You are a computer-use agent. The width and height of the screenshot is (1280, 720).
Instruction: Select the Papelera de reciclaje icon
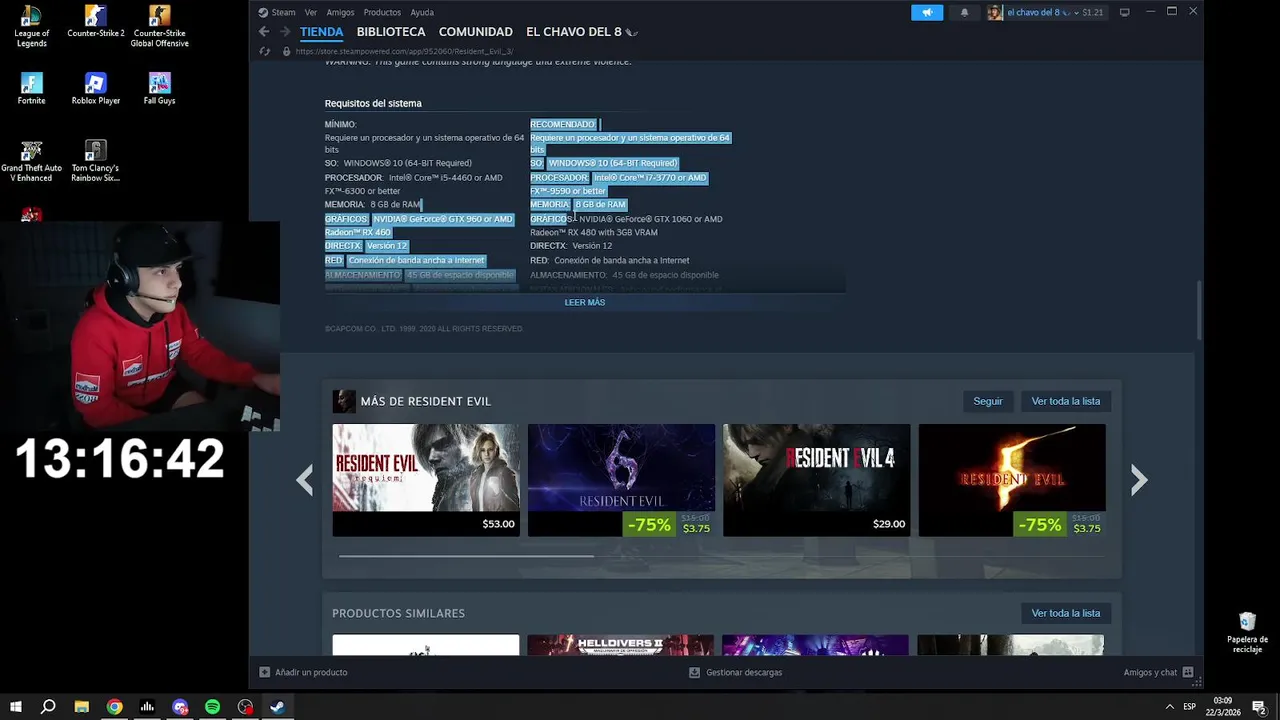coord(1247,633)
